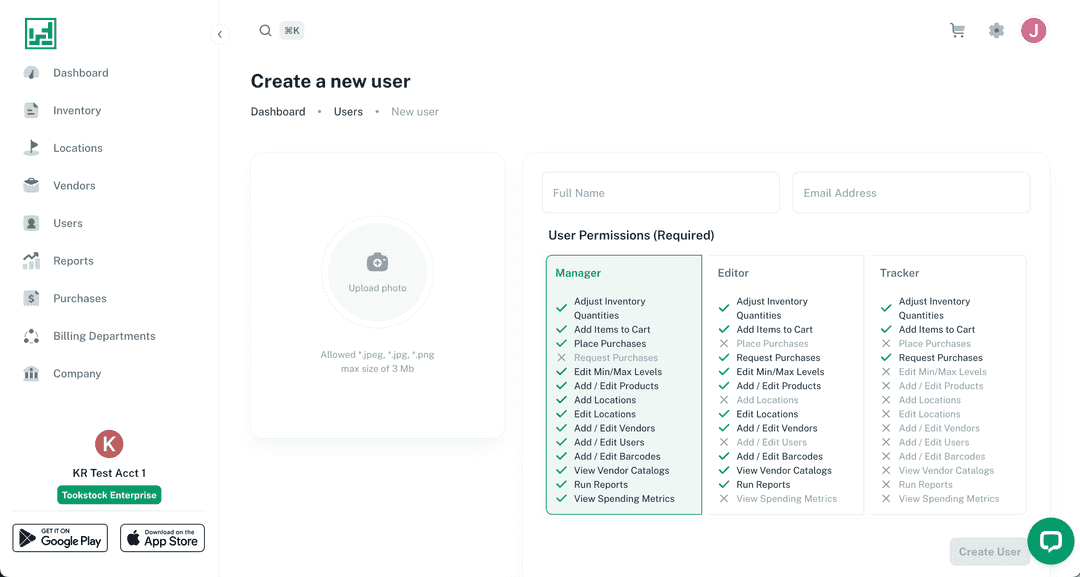Click the Email Address field
The height and width of the screenshot is (577, 1080).
click(x=910, y=193)
